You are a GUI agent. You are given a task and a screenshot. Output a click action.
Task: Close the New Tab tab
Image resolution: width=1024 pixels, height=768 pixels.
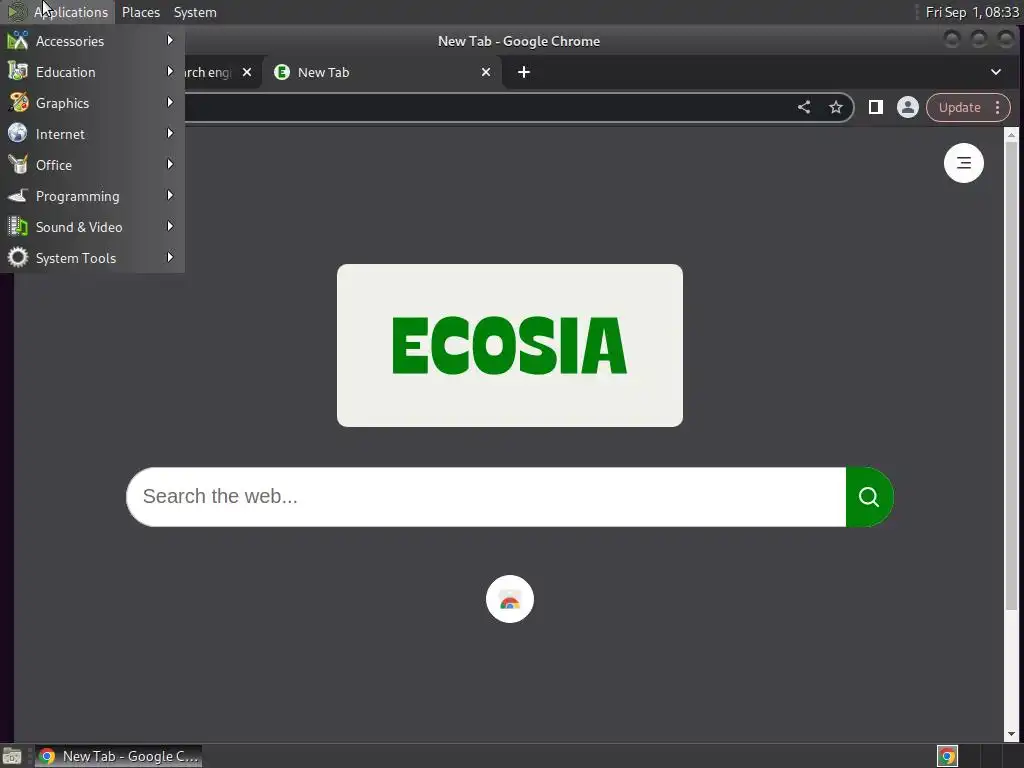click(486, 72)
